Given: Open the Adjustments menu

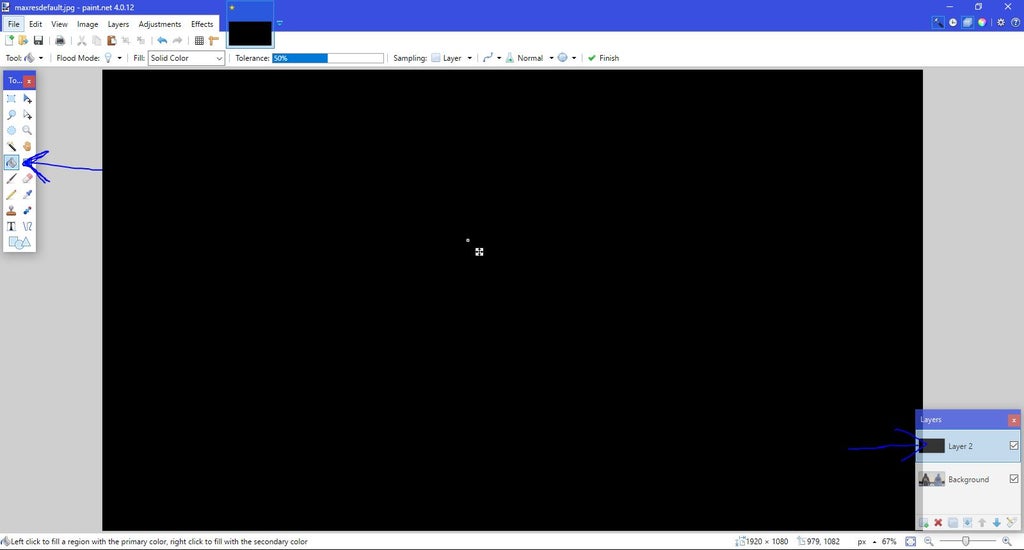Looking at the screenshot, I should click(160, 24).
